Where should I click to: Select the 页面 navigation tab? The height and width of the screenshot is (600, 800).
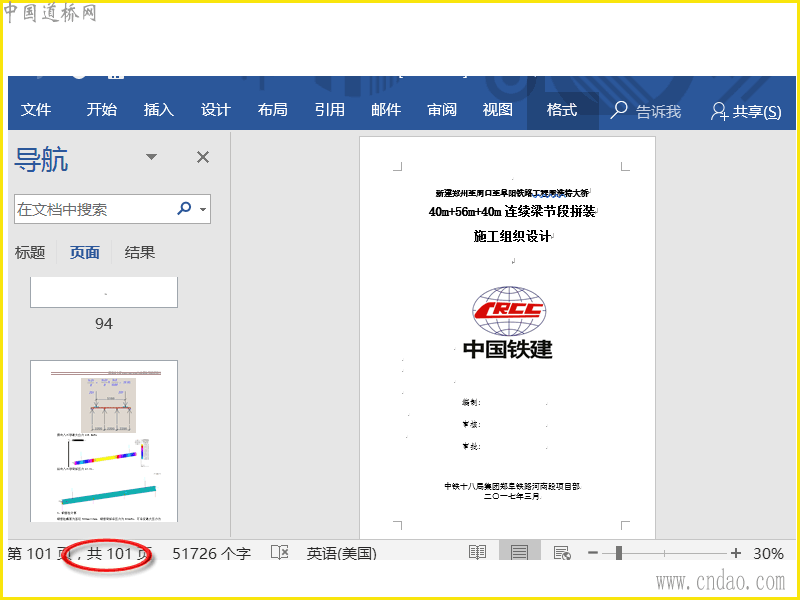coord(85,252)
